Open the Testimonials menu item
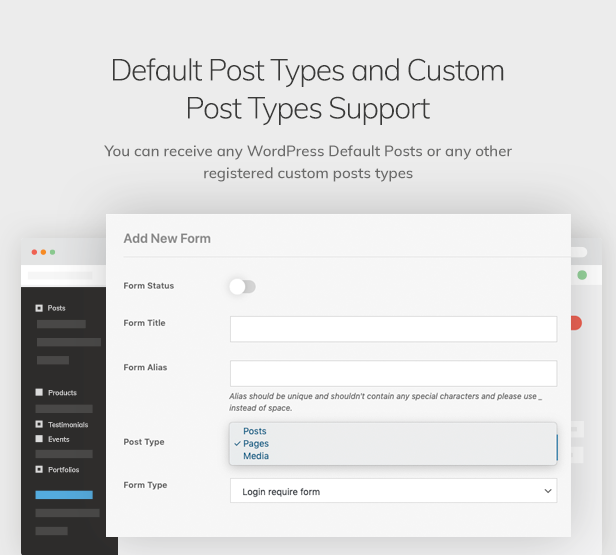Screen dimensions: 616x555 (x=68, y=424)
